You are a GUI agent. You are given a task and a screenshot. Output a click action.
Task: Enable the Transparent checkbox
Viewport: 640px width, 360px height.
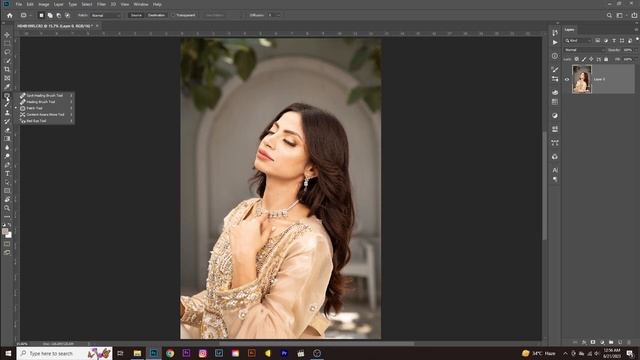(173, 15)
